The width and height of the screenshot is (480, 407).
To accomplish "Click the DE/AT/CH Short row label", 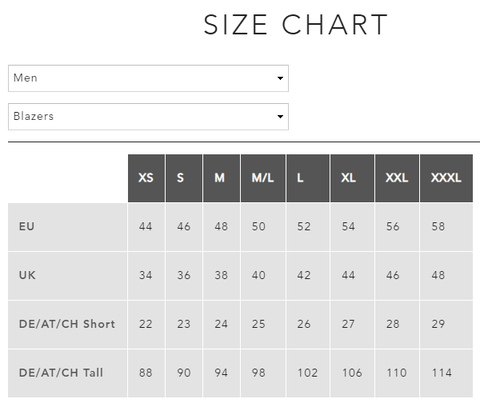I will coord(67,324).
